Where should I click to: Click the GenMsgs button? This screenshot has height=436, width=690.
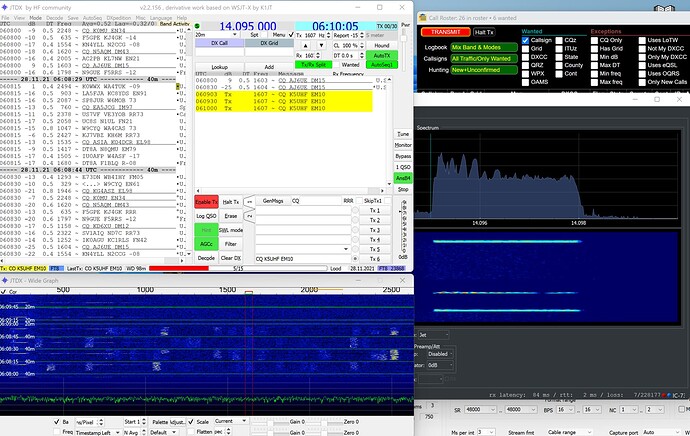[x=273, y=201]
